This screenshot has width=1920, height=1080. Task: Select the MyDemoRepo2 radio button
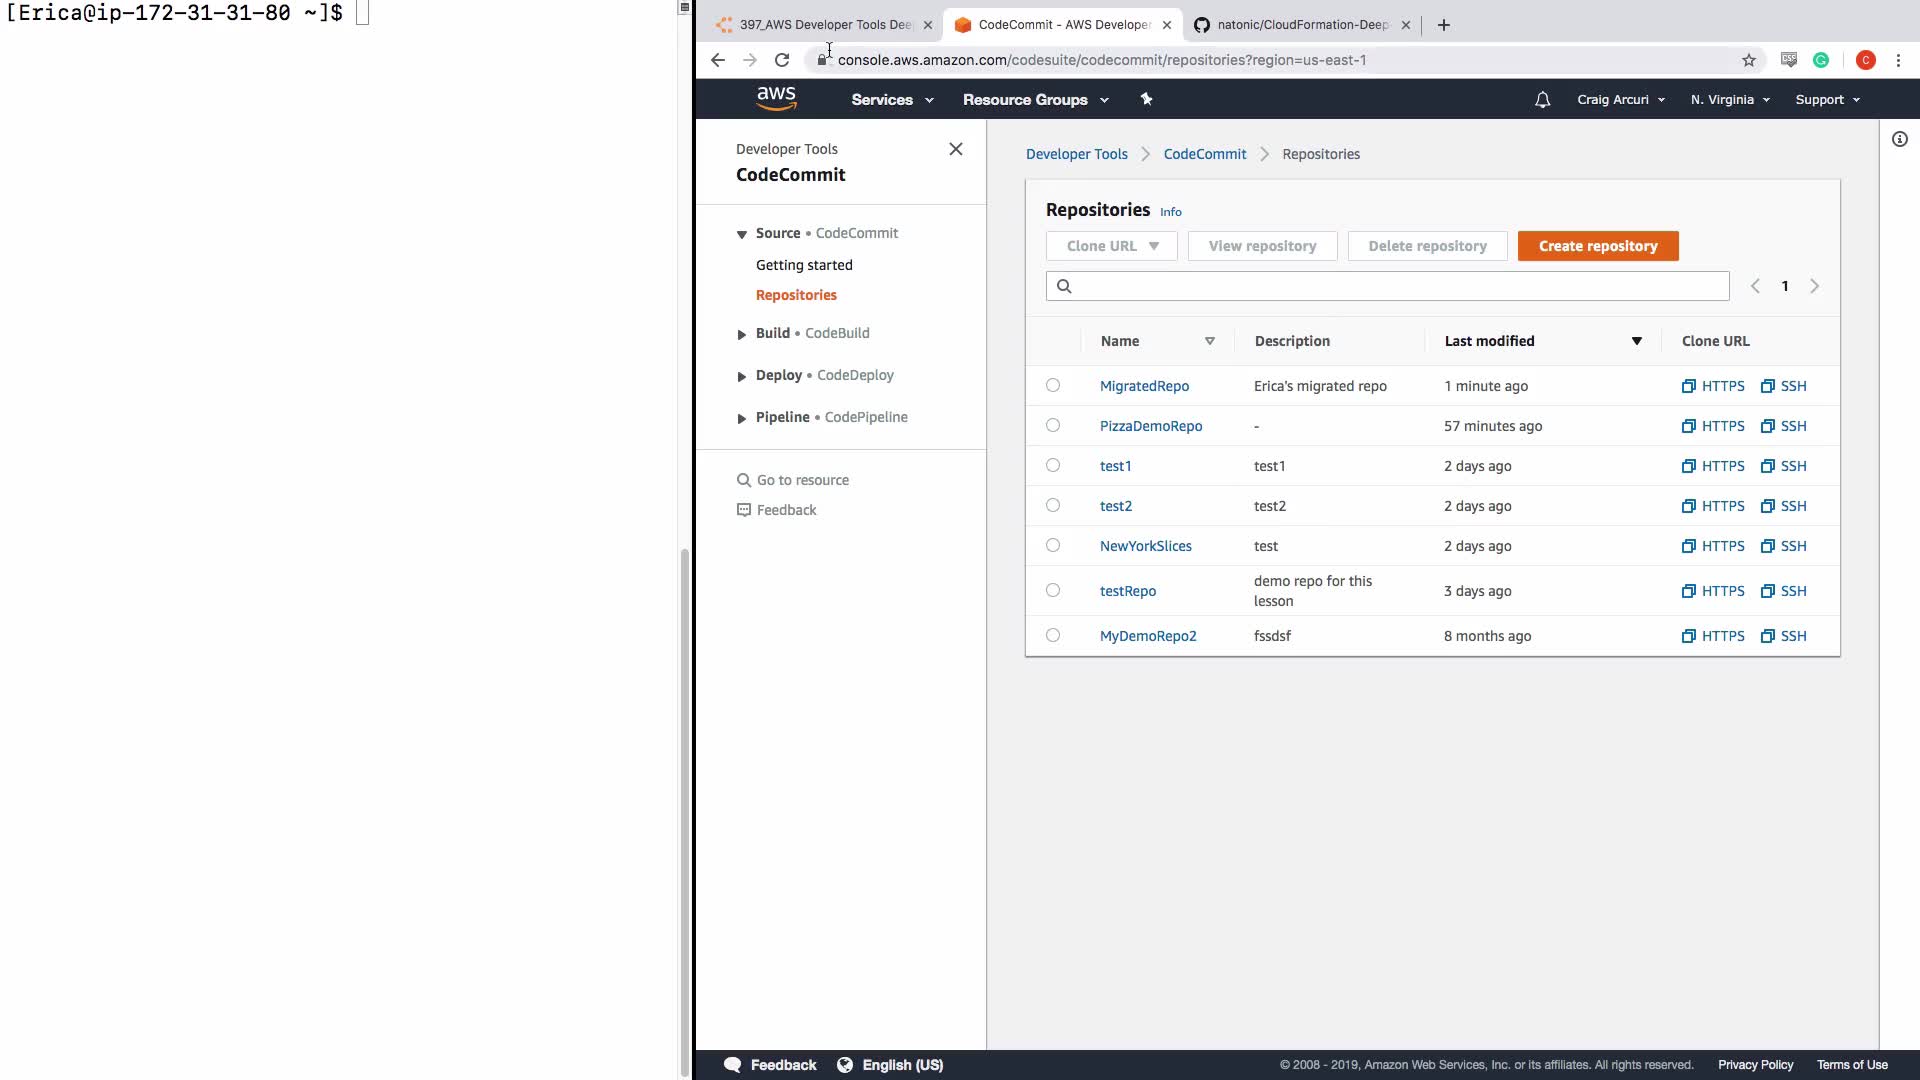click(1053, 635)
